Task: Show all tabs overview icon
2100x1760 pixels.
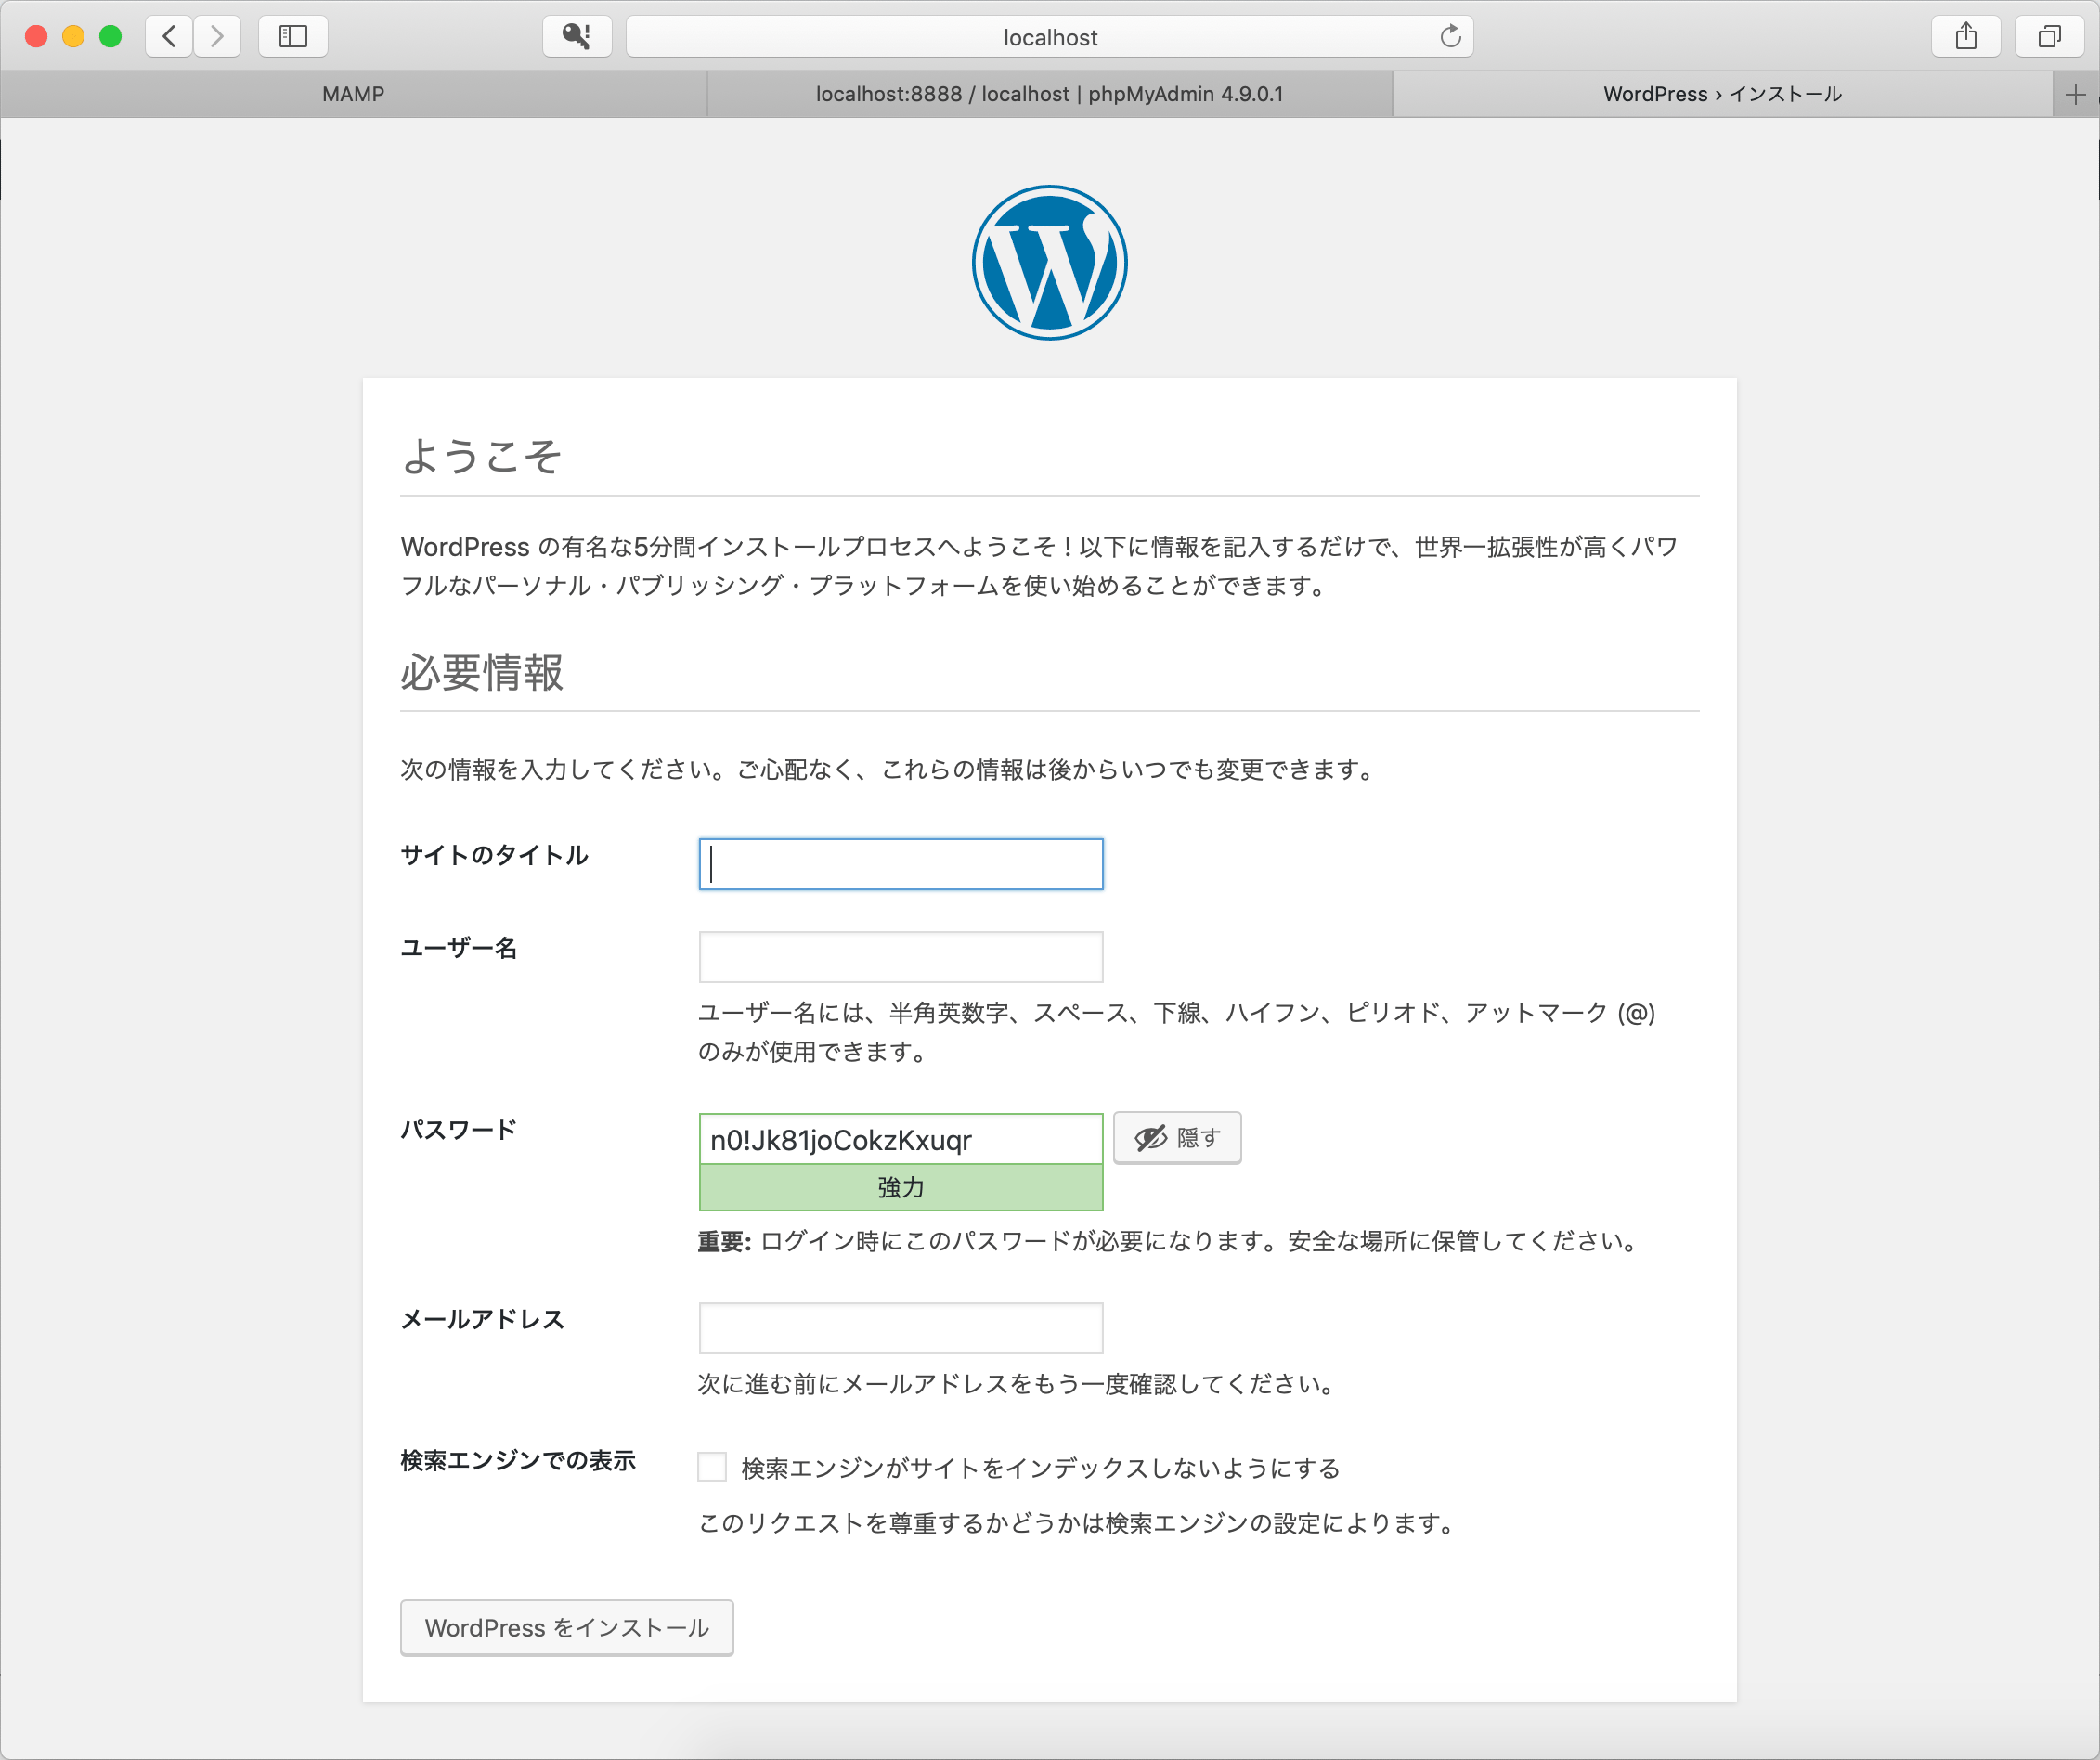Action: click(2049, 37)
